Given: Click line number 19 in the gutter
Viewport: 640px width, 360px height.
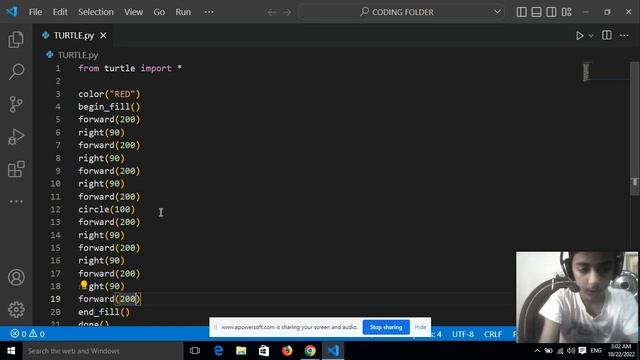Looking at the screenshot, I should (x=55, y=299).
